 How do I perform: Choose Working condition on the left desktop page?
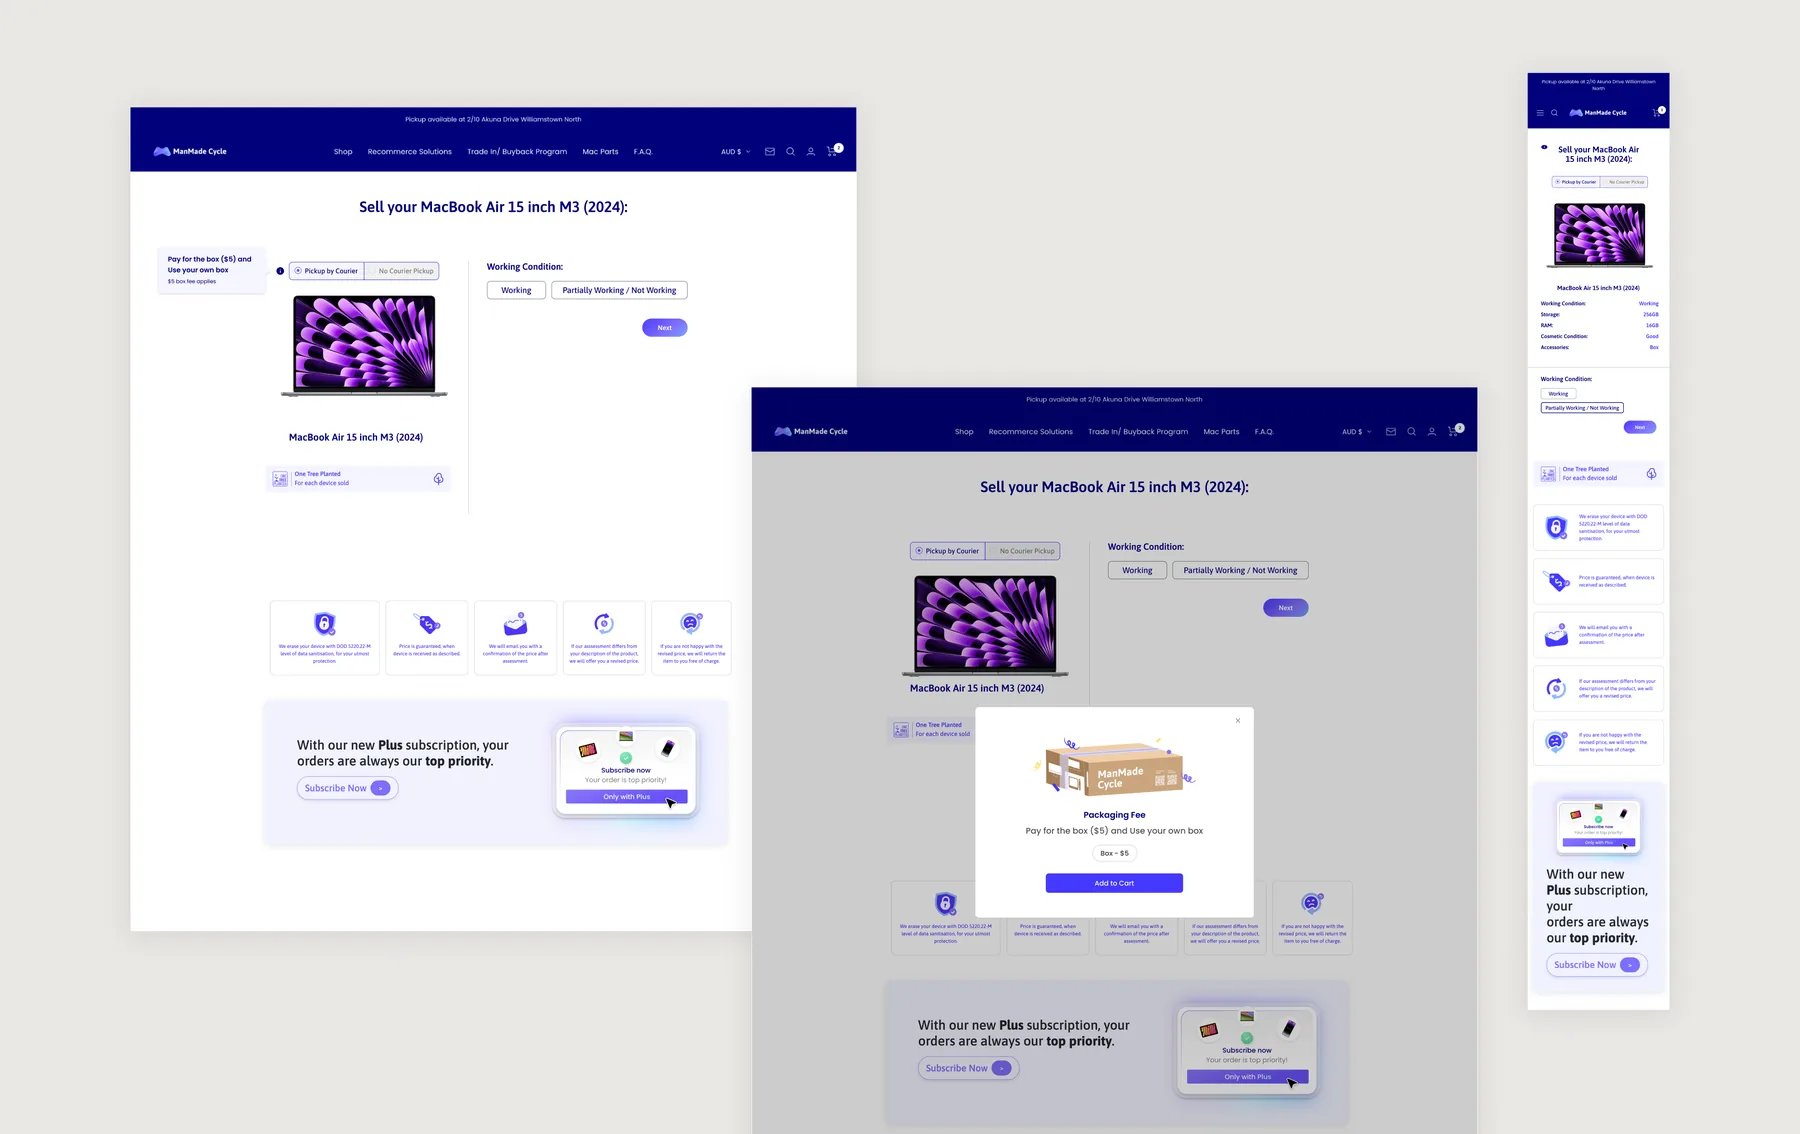[516, 290]
